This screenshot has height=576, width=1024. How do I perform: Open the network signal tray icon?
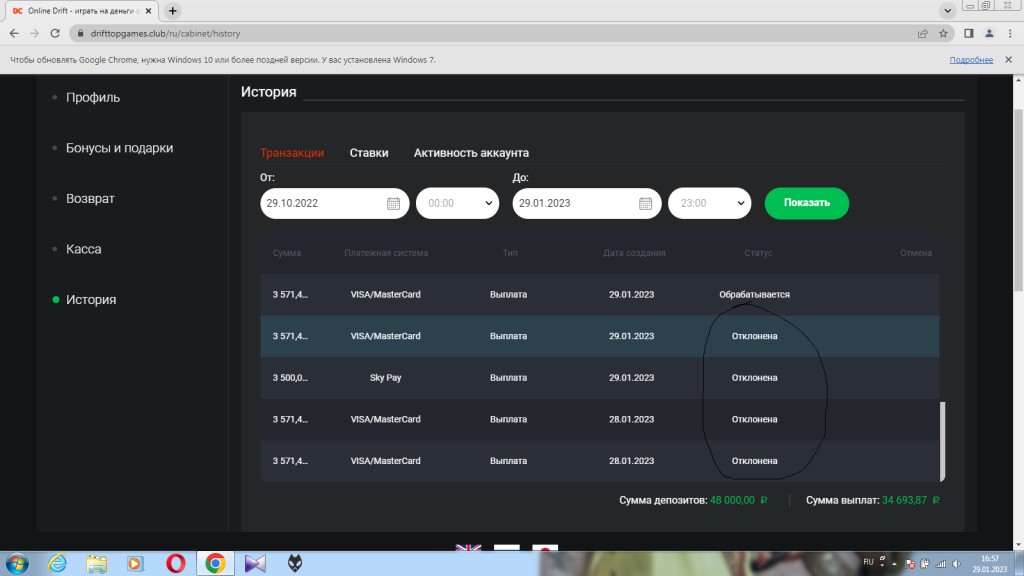click(x=941, y=564)
